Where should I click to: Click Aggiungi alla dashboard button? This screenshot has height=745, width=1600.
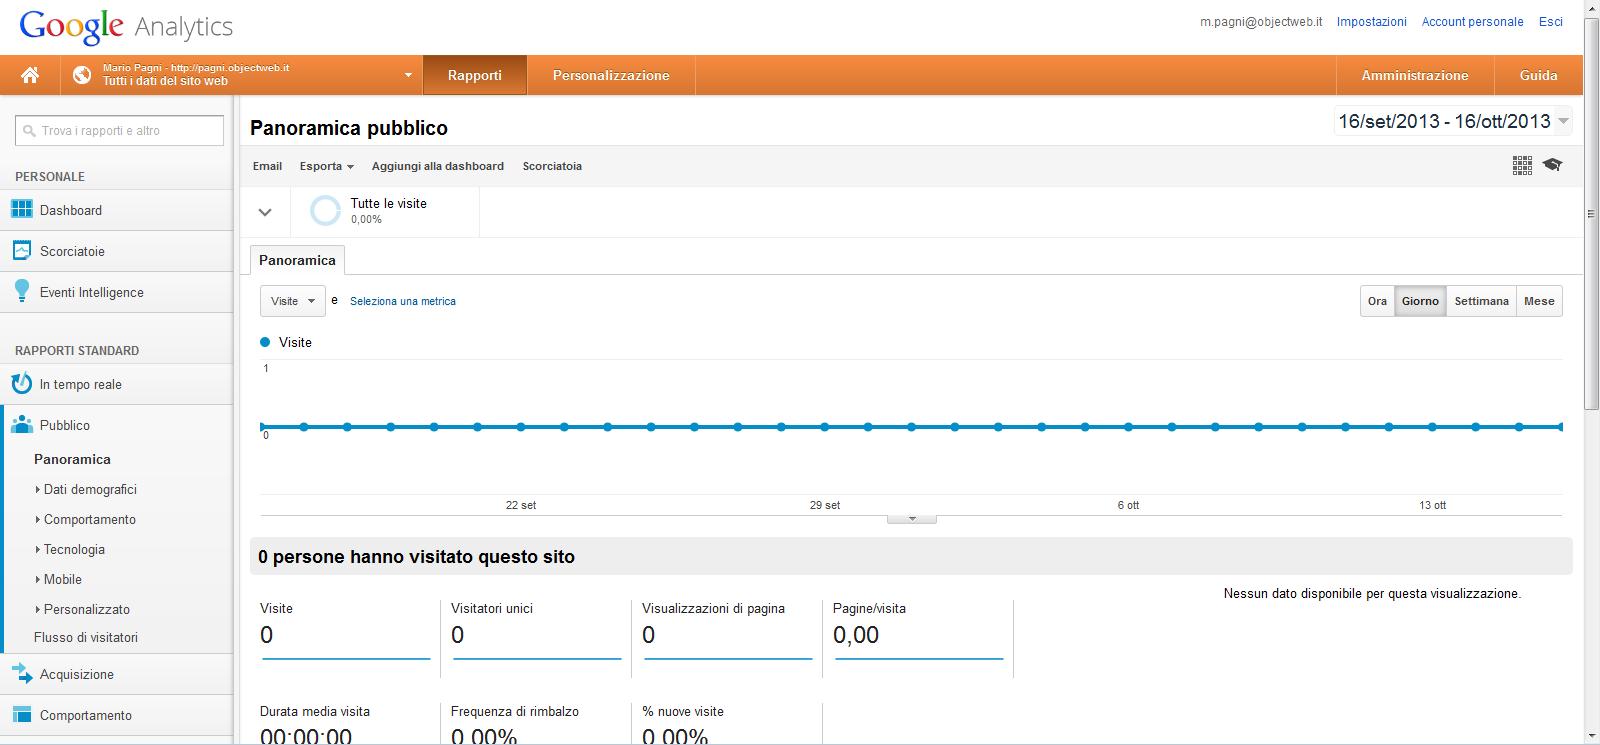(x=437, y=166)
